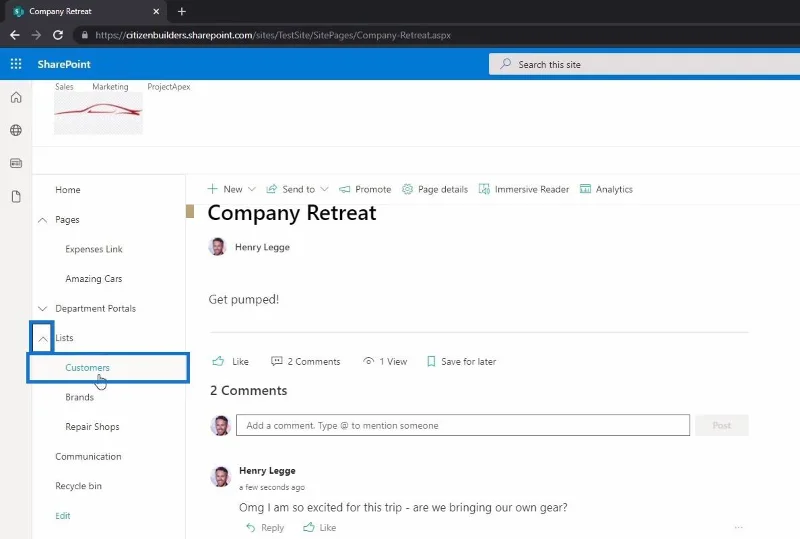The height and width of the screenshot is (539, 800).
Task: Open My files document icon in app bar
Action: [16, 197]
